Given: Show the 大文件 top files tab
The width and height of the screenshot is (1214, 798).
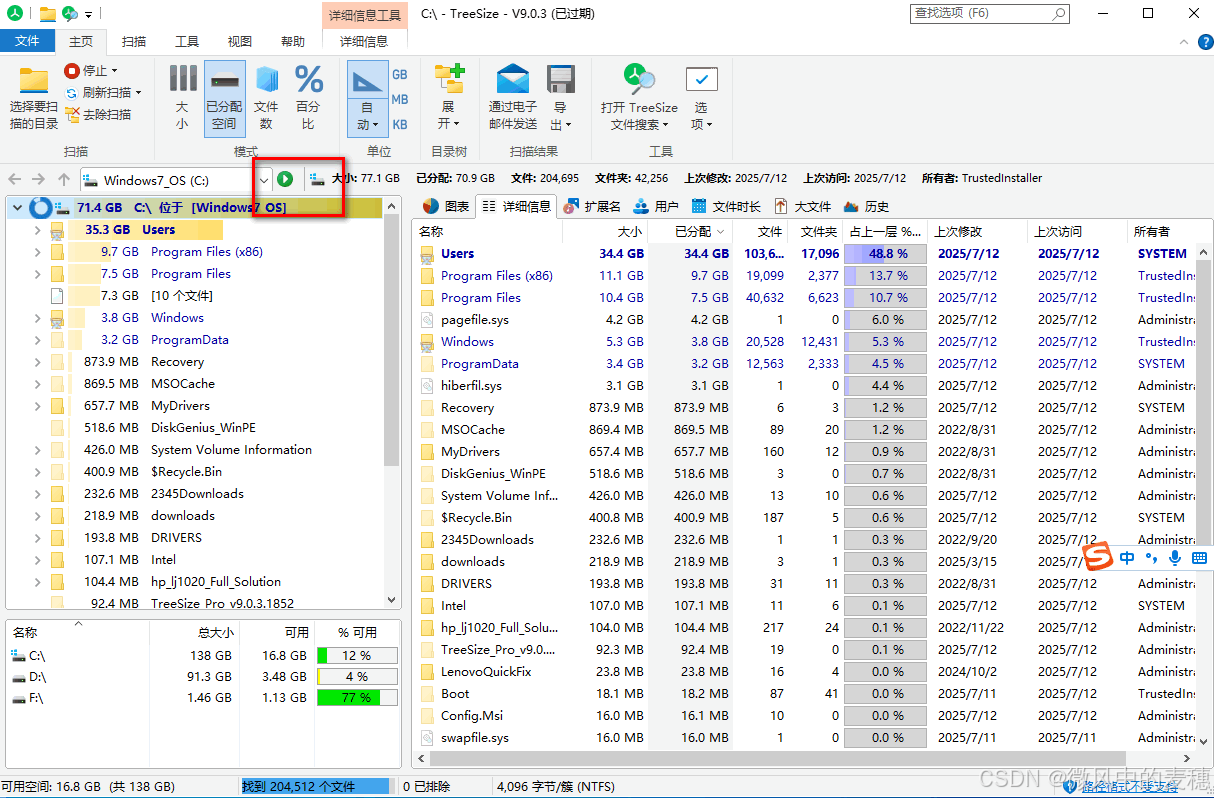Looking at the screenshot, I should [801, 206].
